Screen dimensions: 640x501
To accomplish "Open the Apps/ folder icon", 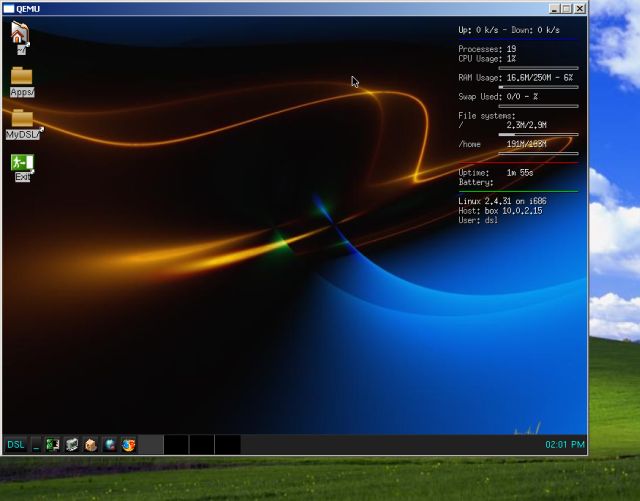I will click(x=22, y=82).
